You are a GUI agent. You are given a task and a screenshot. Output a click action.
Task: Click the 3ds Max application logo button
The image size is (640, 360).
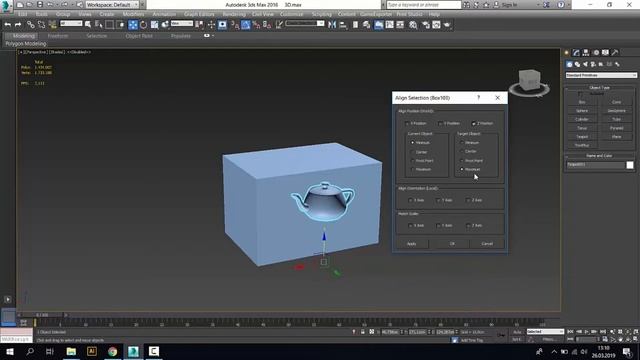(x=6, y=6)
